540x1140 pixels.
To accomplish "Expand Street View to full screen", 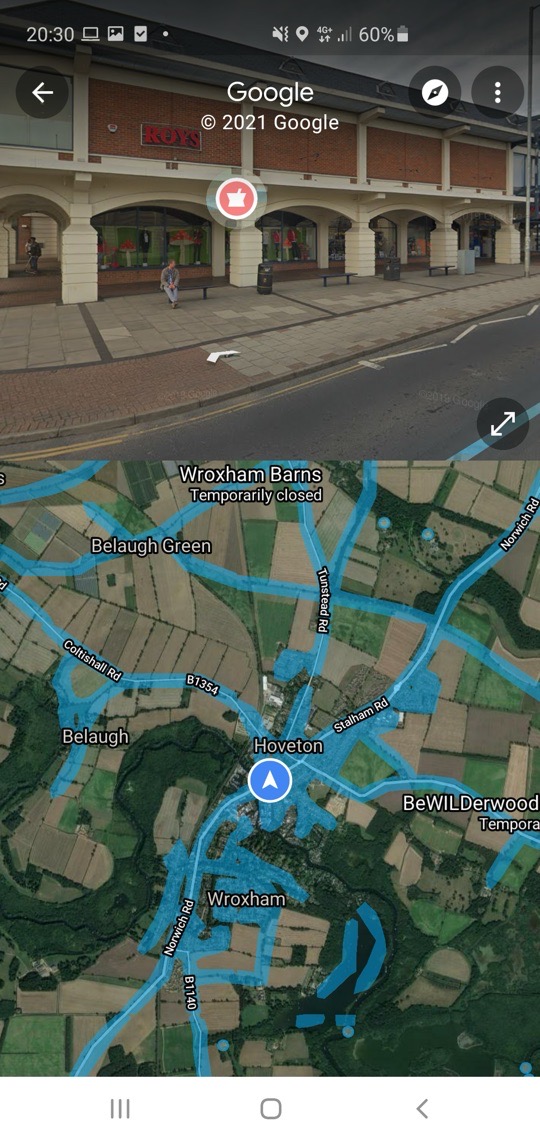I will coord(502,423).
